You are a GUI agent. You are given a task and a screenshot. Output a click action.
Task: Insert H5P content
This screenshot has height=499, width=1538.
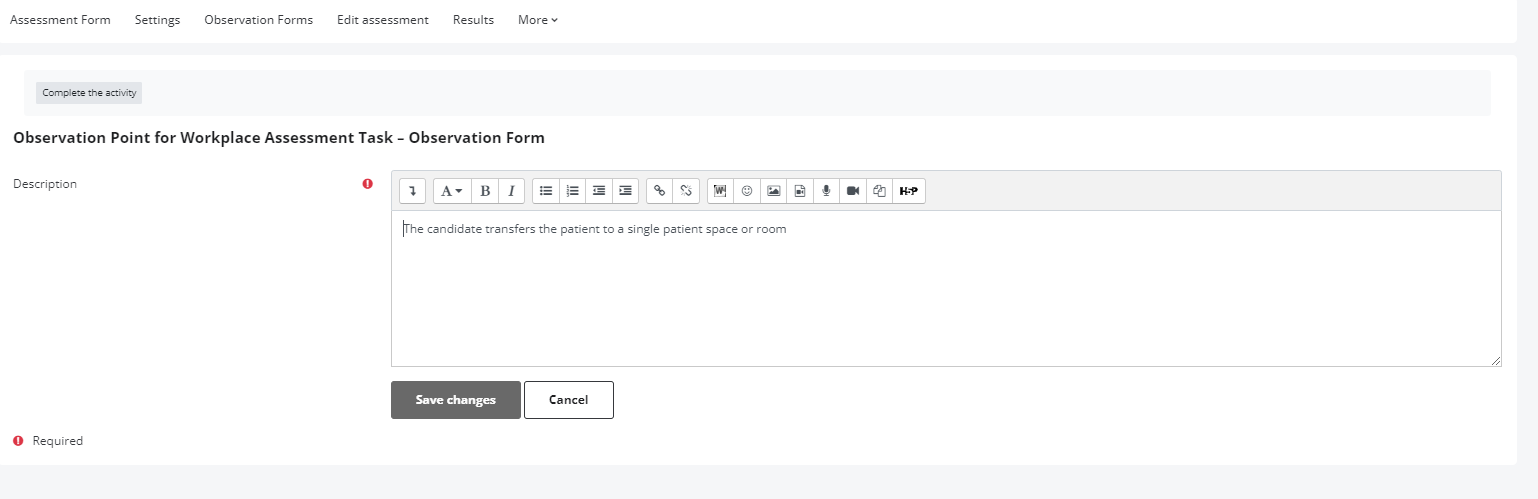pyautogui.click(x=908, y=191)
